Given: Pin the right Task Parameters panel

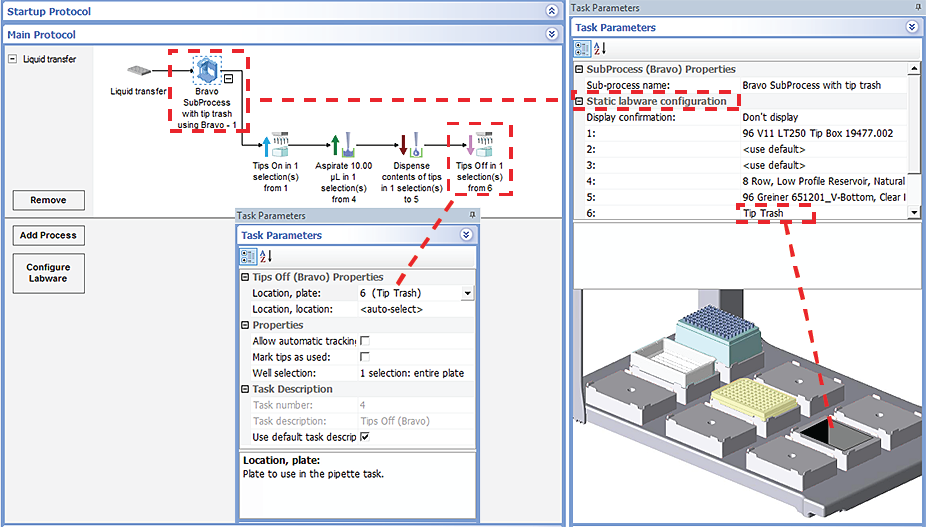Looking at the screenshot, I should click(x=917, y=8).
